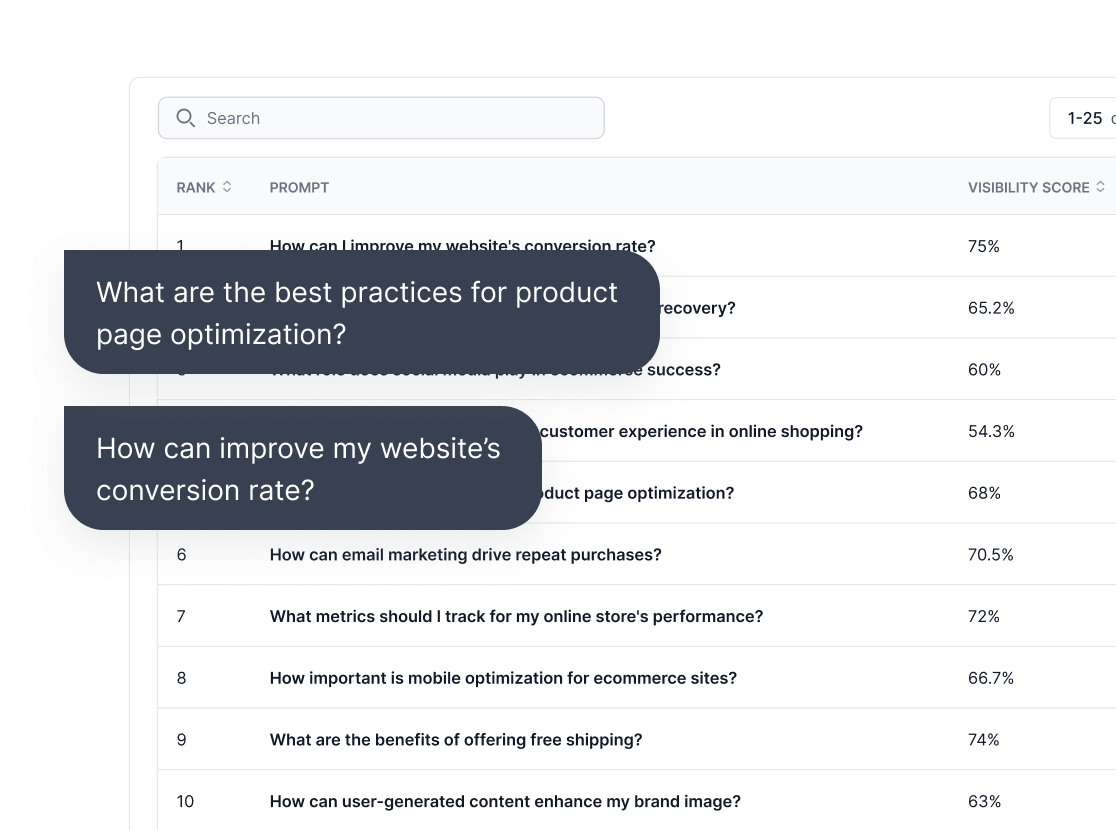Select prompt about metrics for online store
Screen dimensions: 1116x830
tap(516, 616)
